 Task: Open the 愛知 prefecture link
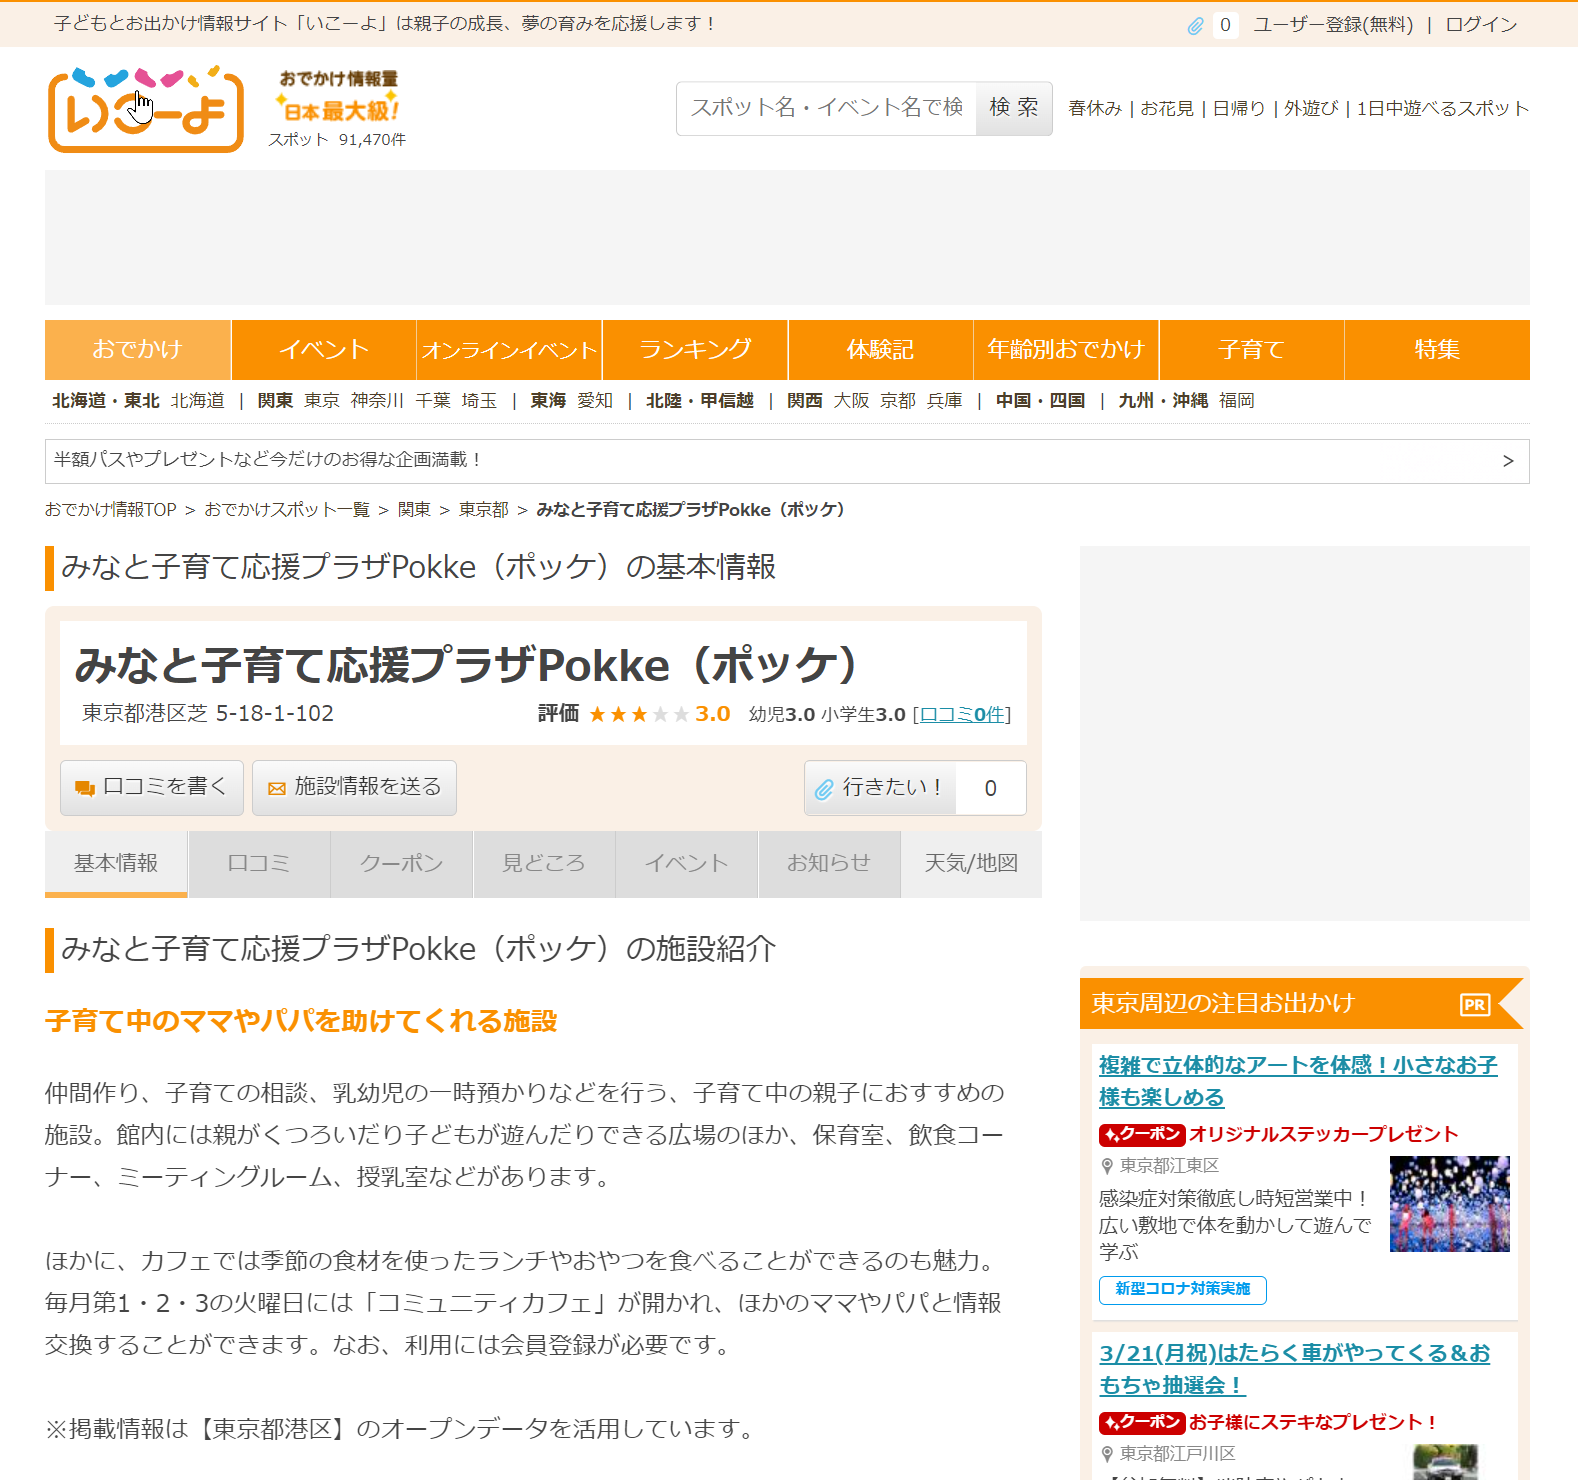pyautogui.click(x=595, y=401)
